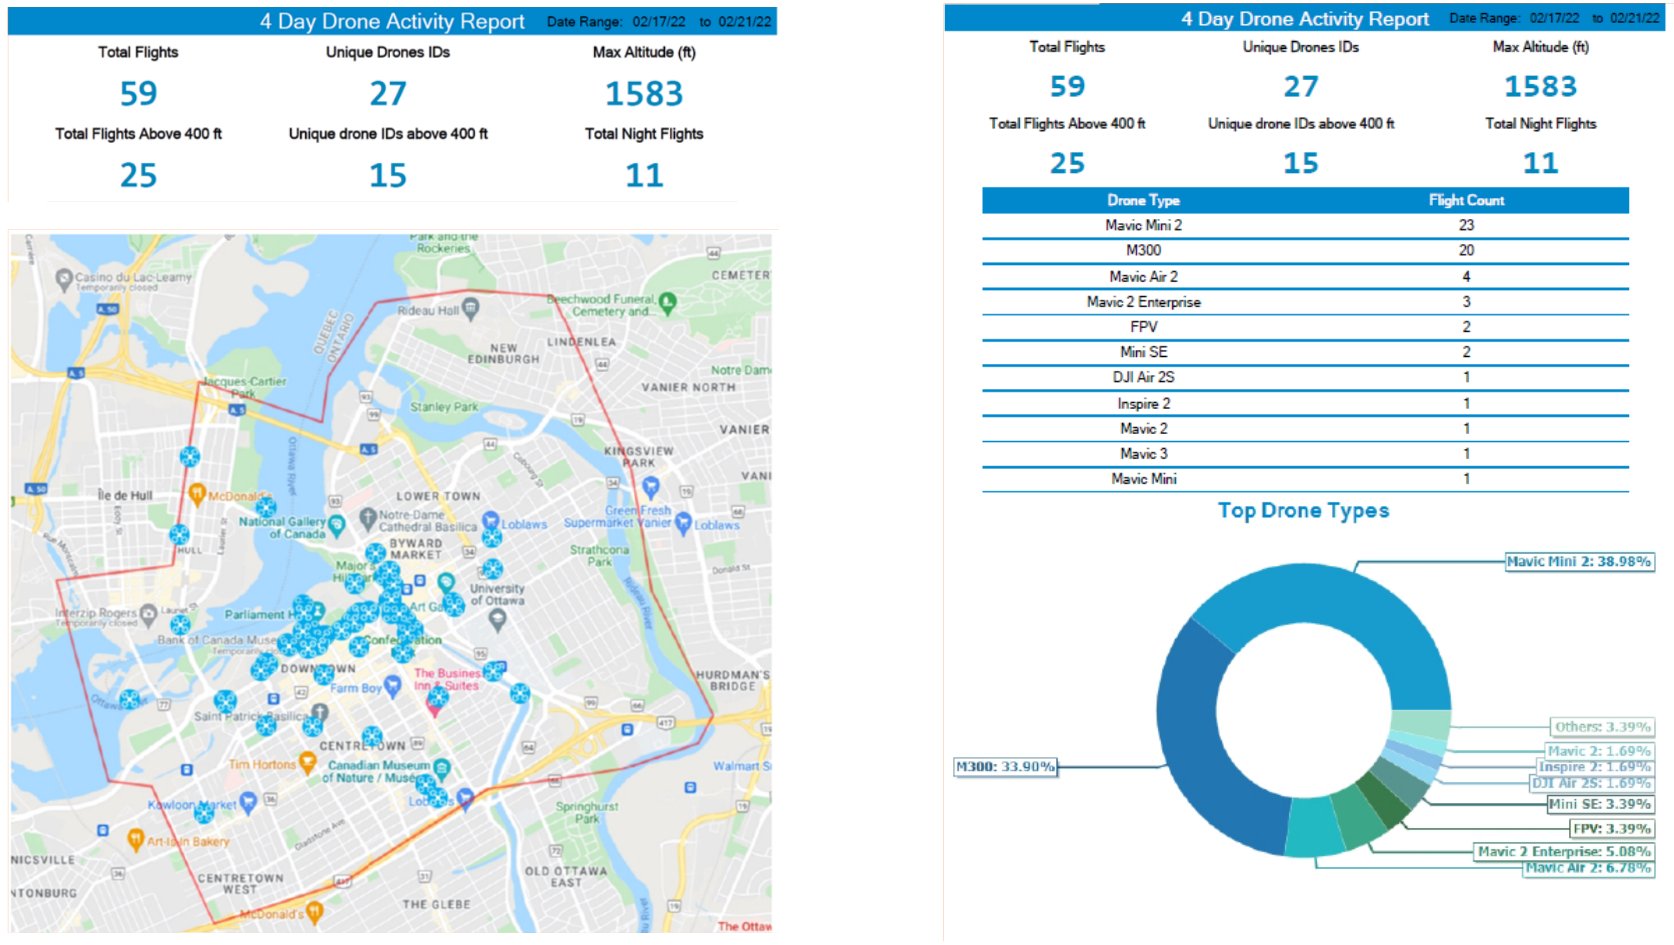
Task: Click the Mavic Mini 2: 38.98% label
Action: click(x=1578, y=562)
